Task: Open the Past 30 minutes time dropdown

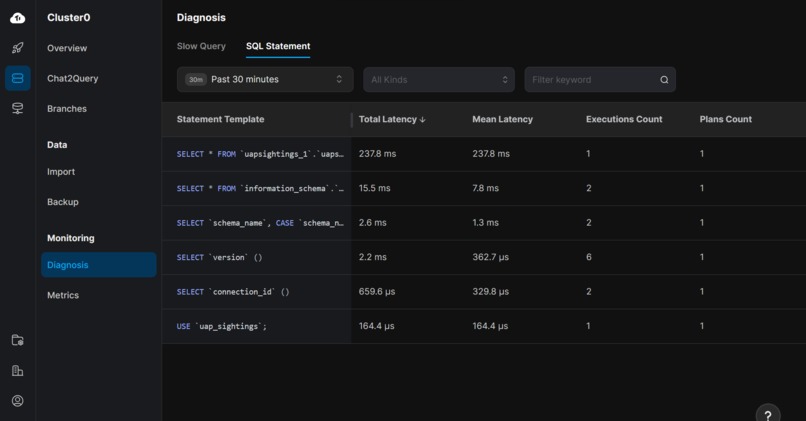Action: [x=265, y=80]
